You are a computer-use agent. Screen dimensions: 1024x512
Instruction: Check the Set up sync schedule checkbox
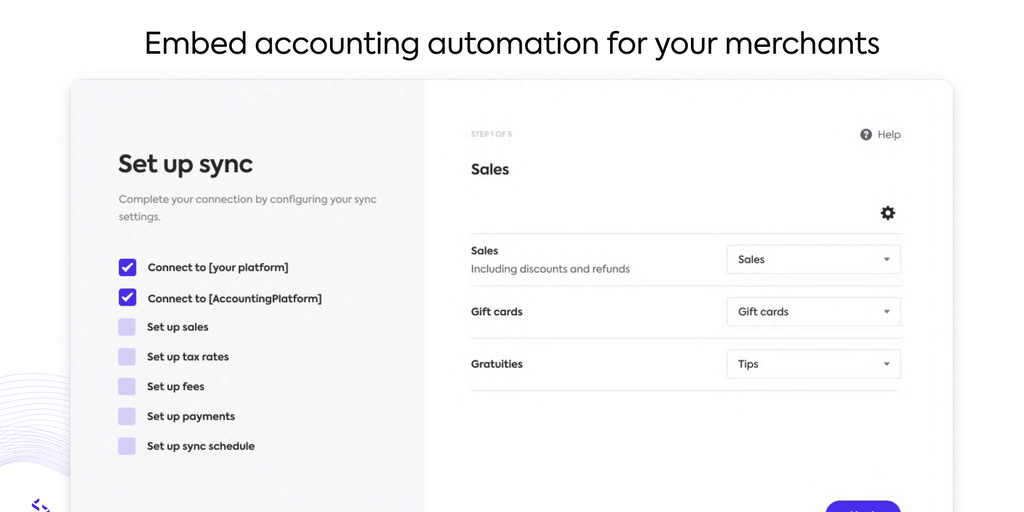point(127,446)
